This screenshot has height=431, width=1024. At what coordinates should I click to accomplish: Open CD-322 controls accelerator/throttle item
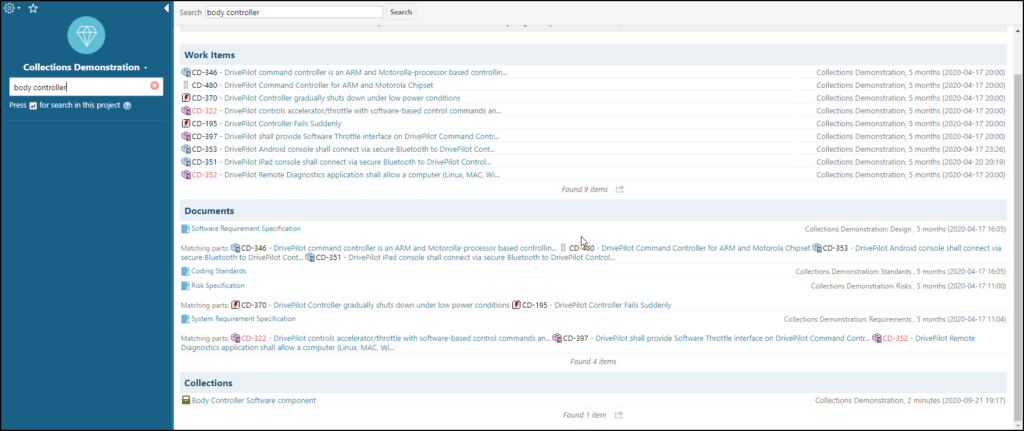tap(363, 110)
